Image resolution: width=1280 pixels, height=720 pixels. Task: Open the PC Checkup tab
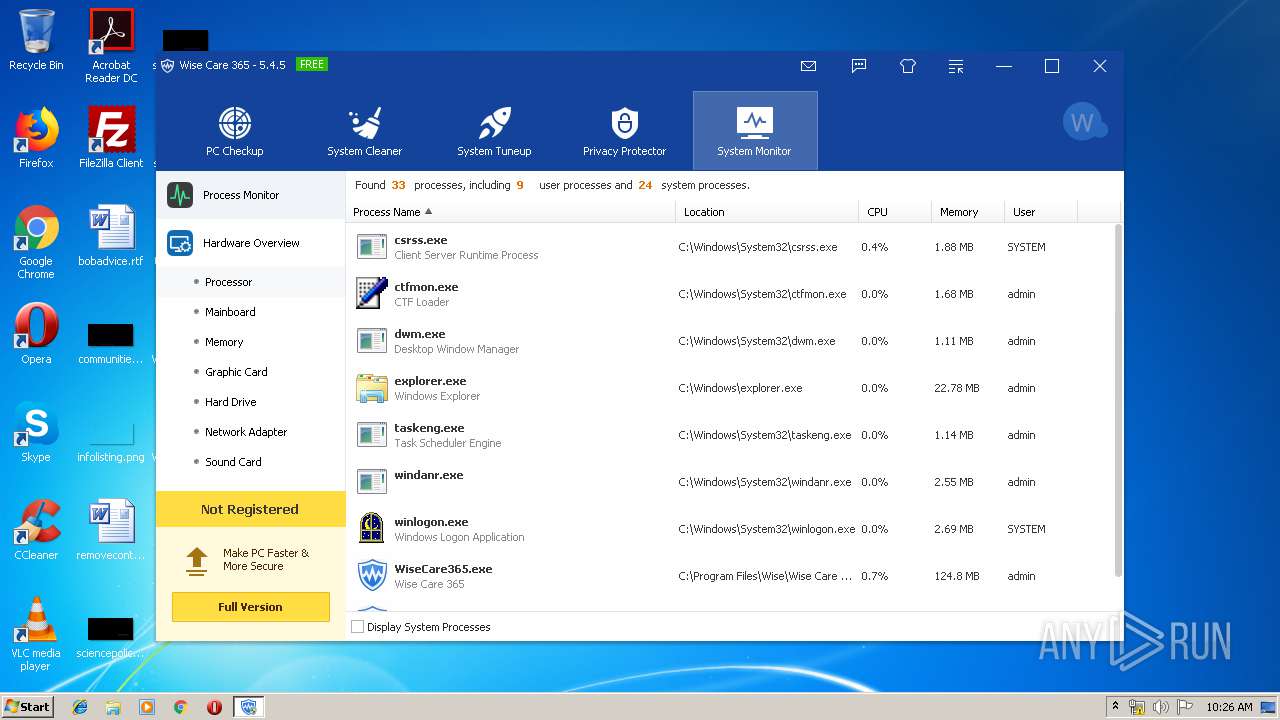coord(235,131)
